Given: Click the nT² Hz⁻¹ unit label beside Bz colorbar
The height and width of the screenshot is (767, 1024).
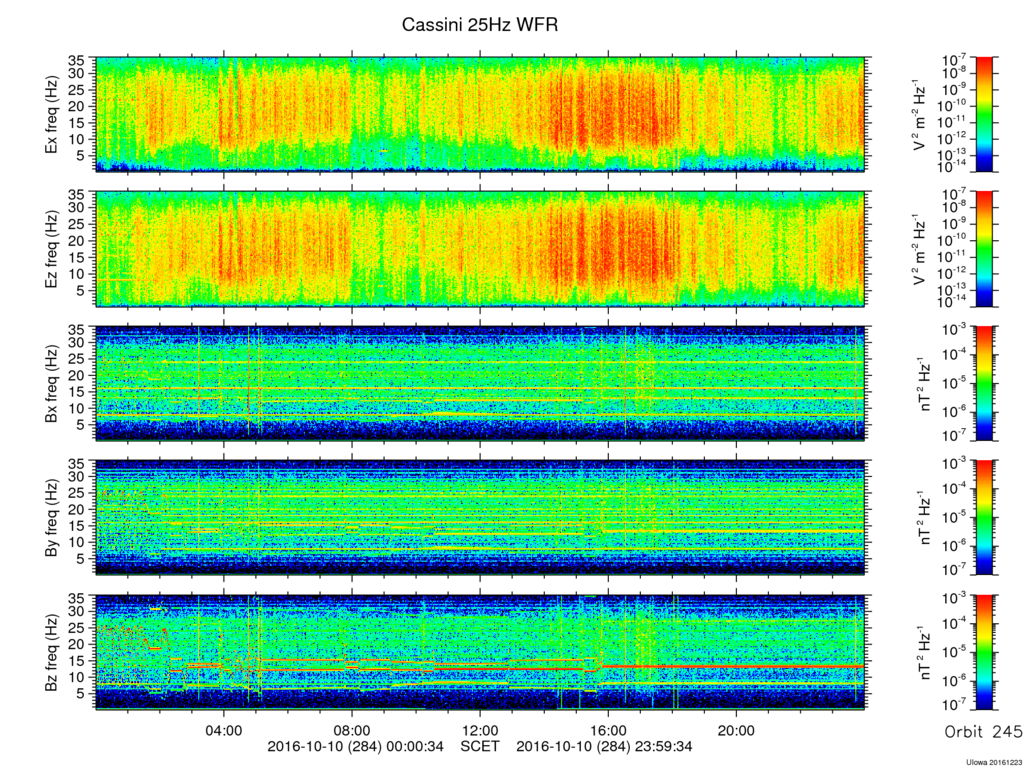Looking at the screenshot, I should [924, 653].
